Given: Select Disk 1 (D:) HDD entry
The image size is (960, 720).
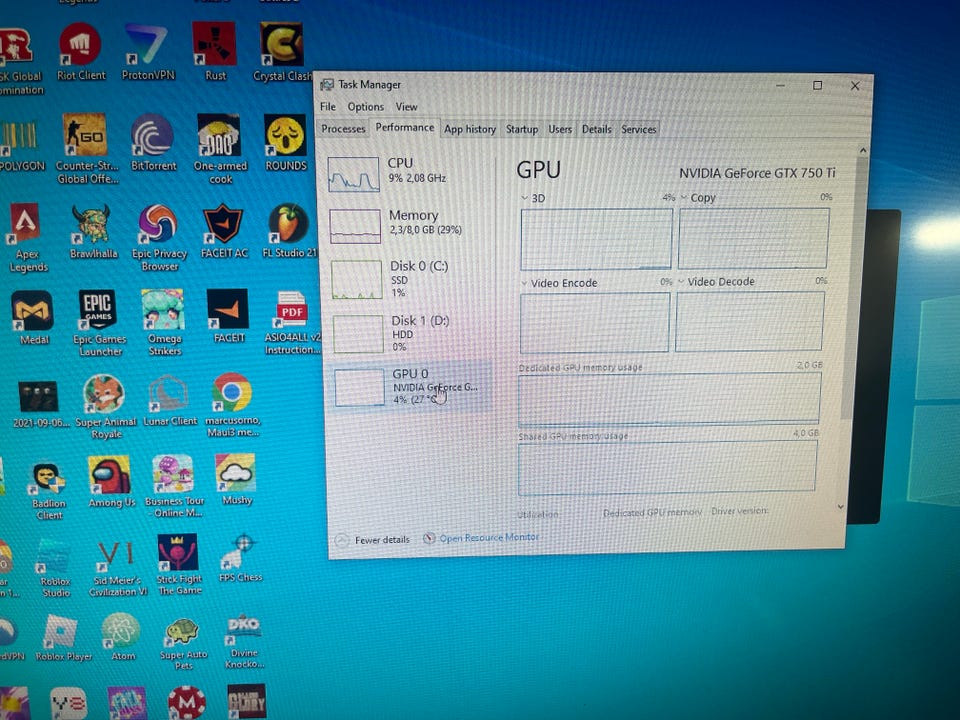Looking at the screenshot, I should tap(411, 333).
